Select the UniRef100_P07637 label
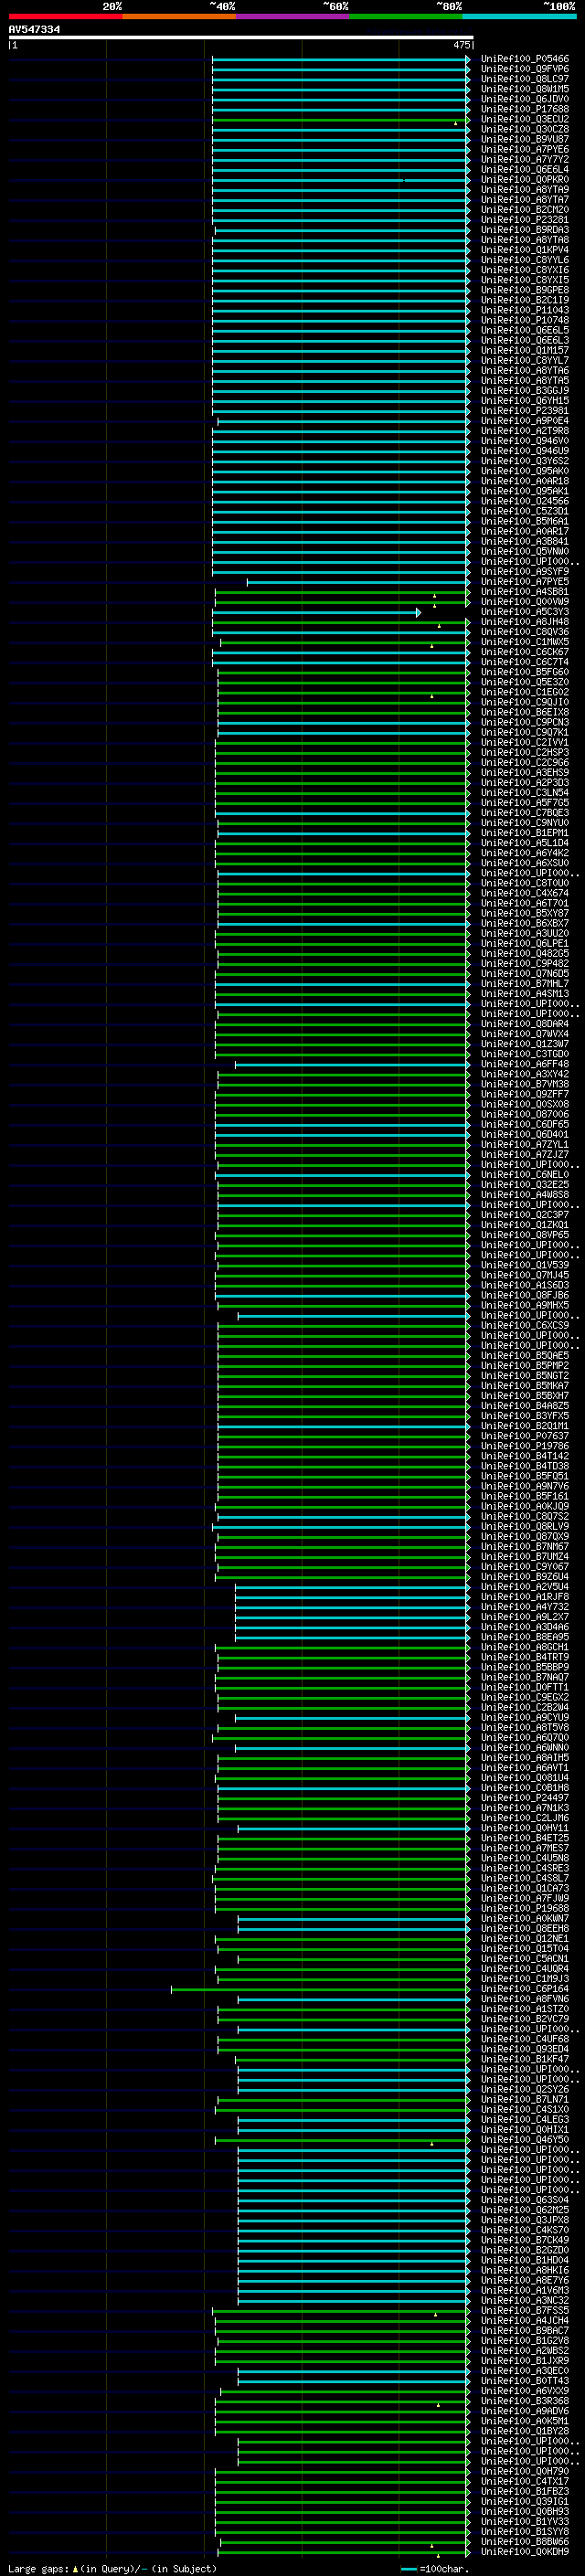 (x=525, y=1436)
